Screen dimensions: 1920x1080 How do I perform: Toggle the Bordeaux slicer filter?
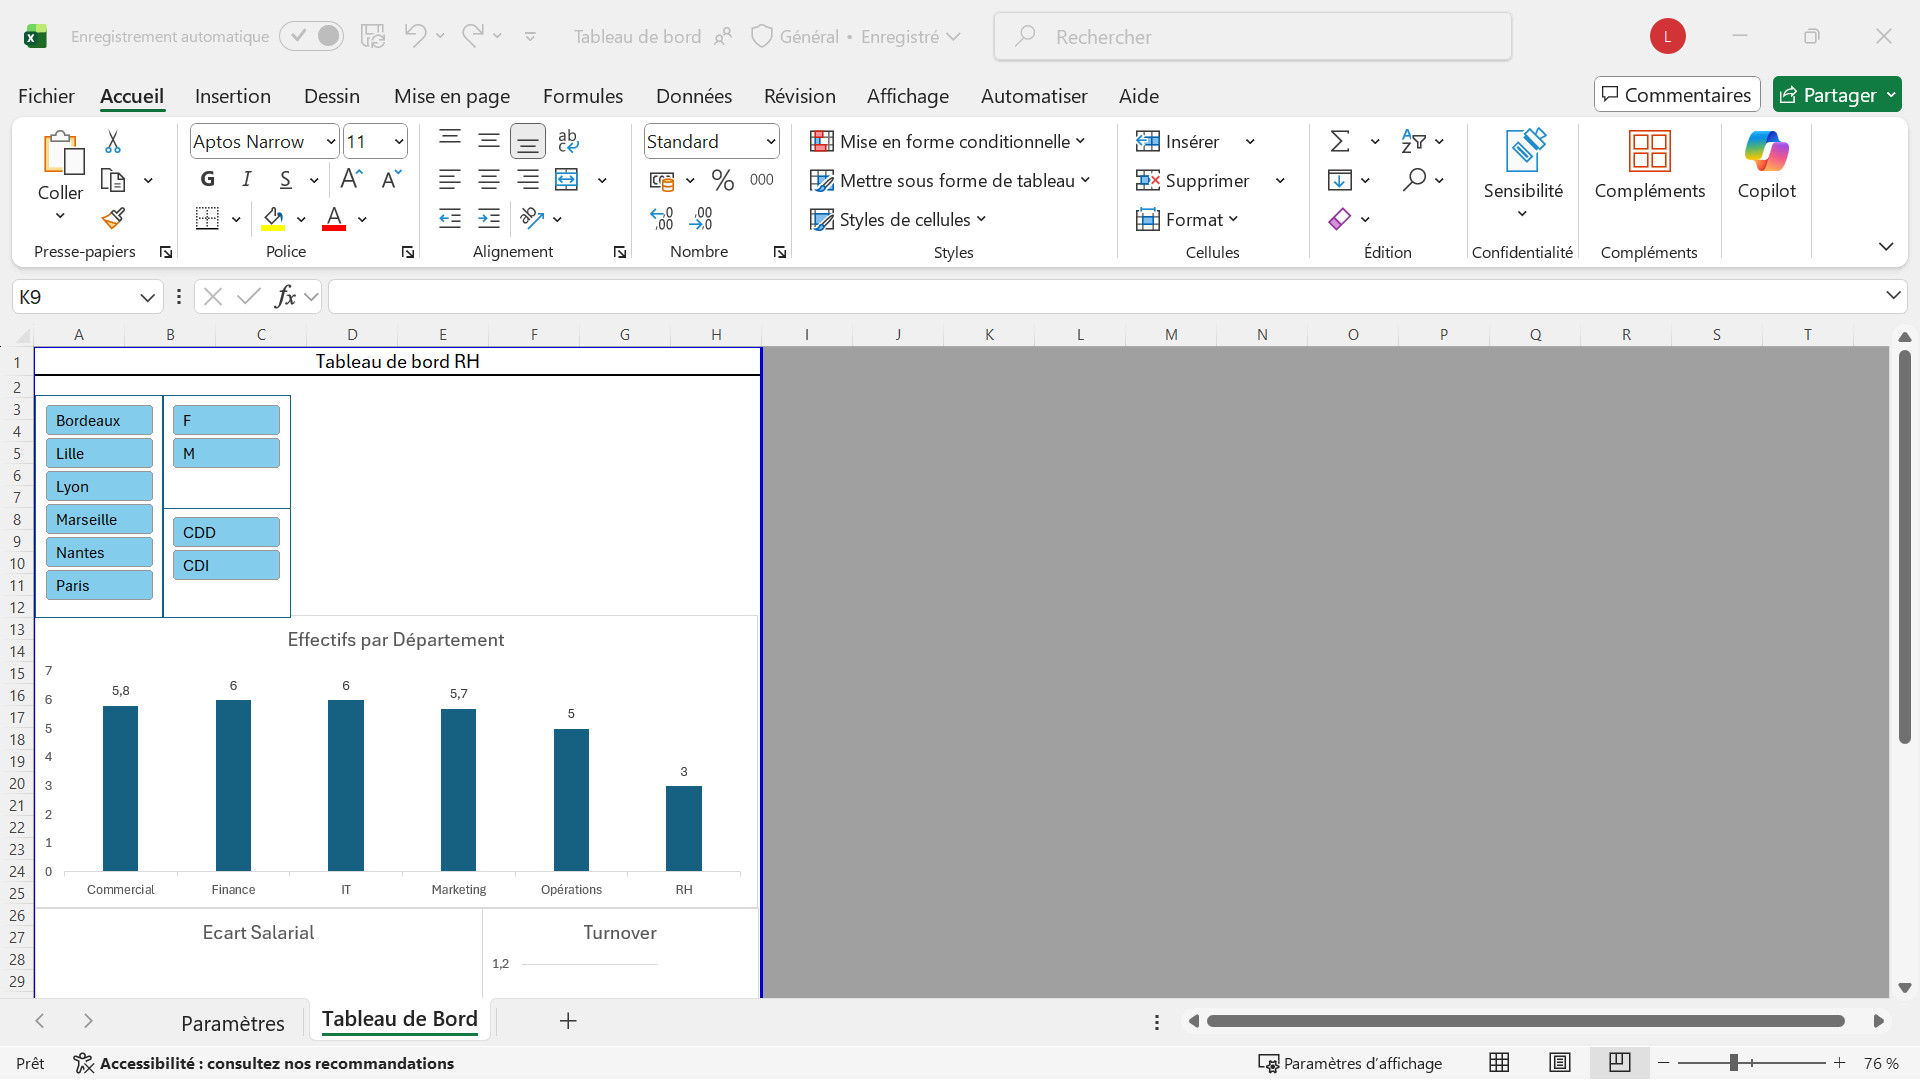[99, 420]
